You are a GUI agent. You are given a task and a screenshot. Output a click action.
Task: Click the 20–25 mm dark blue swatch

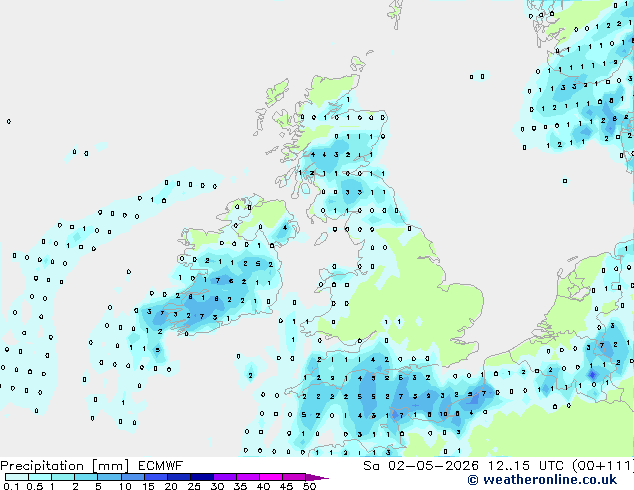[178, 477]
